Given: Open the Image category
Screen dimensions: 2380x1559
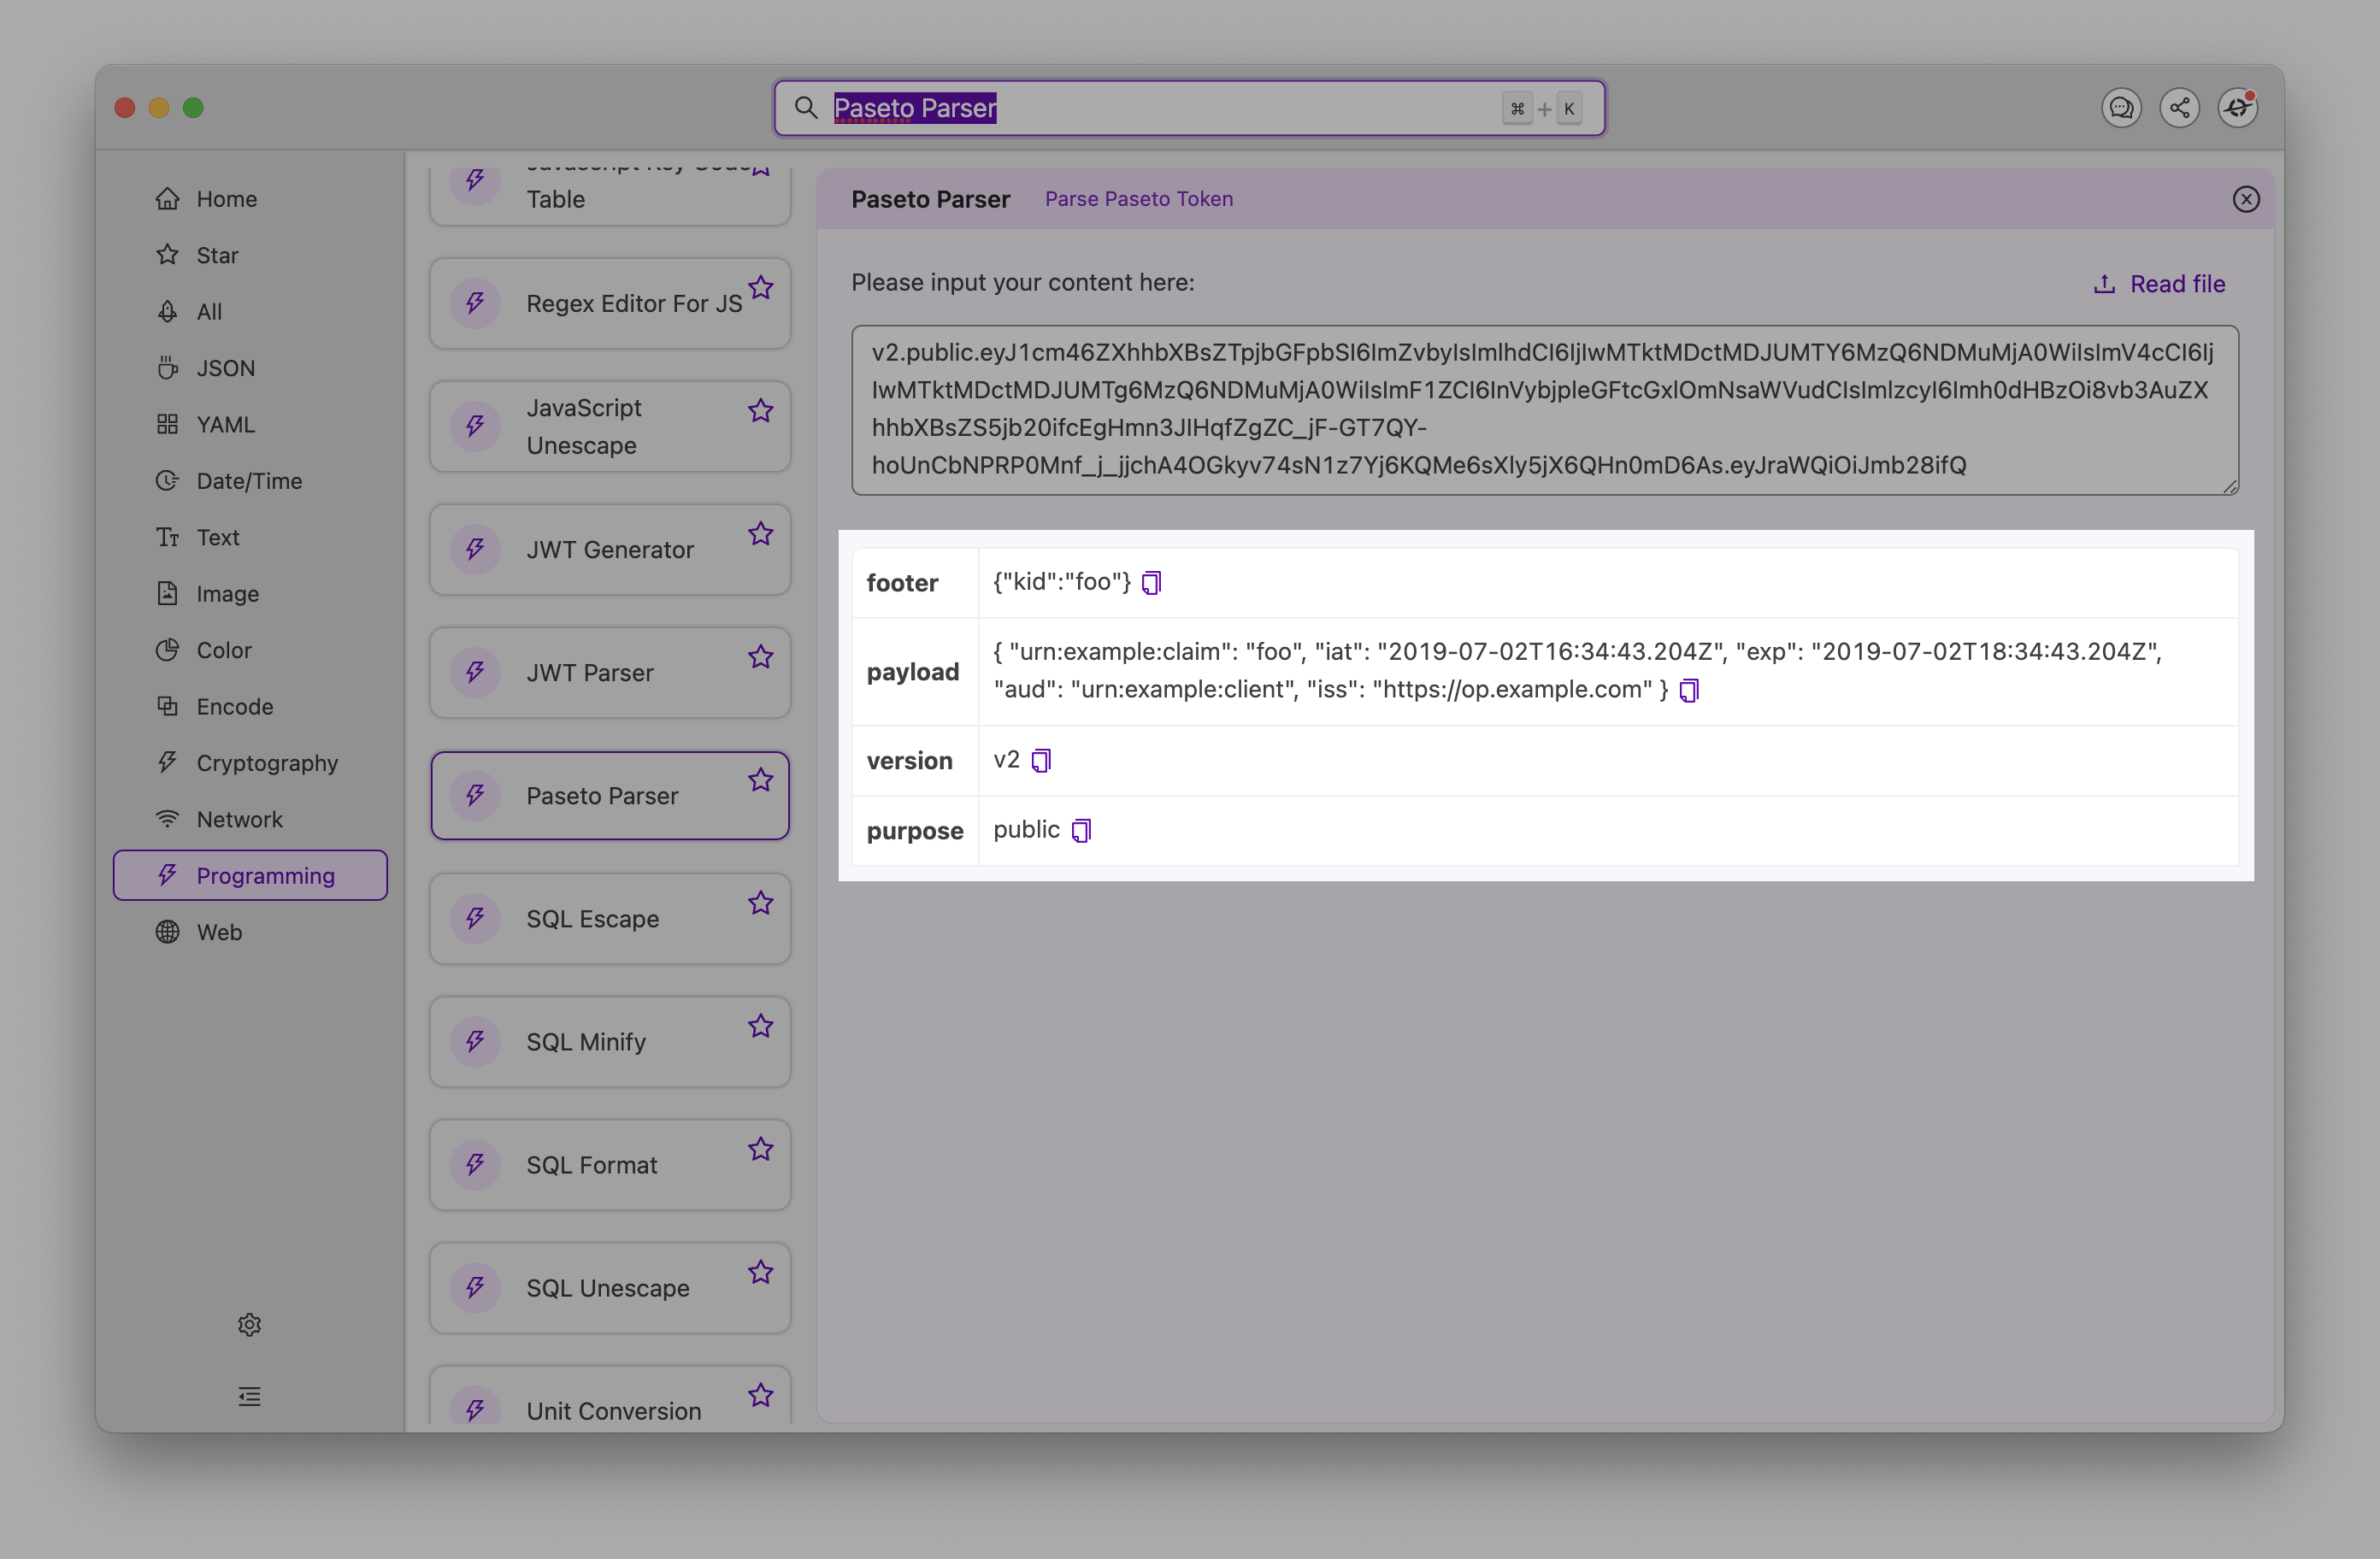Looking at the screenshot, I should [x=250, y=594].
